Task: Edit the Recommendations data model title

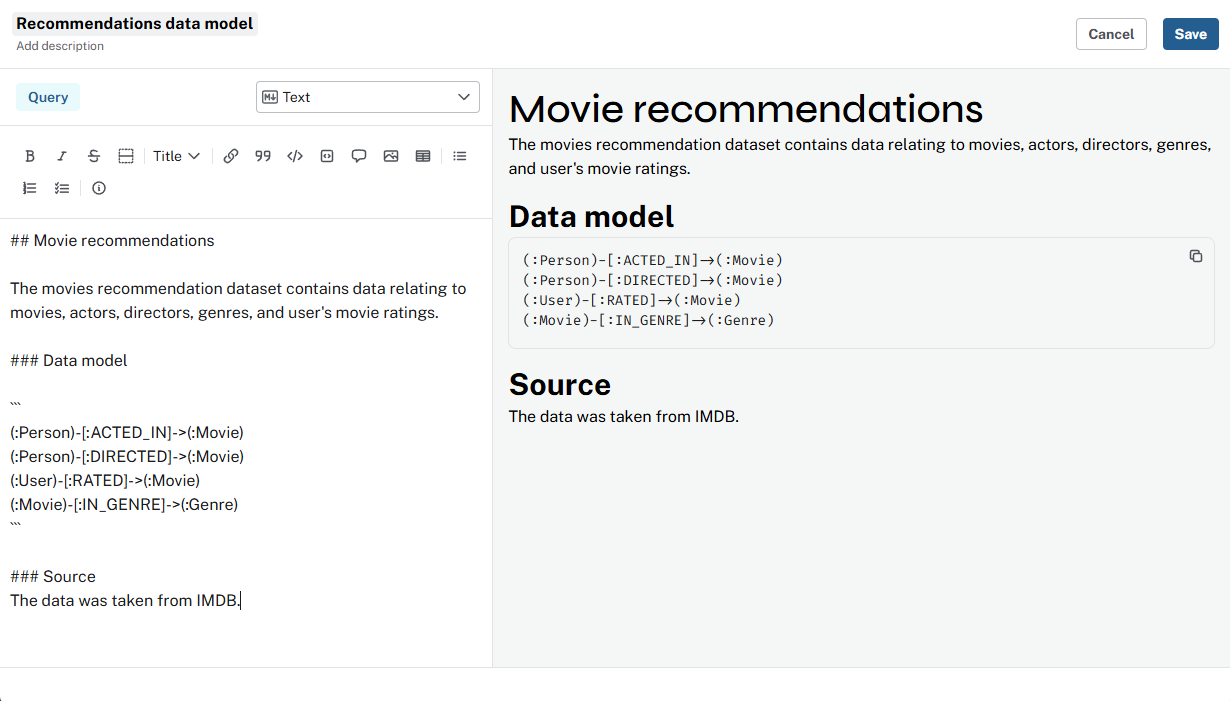Action: (x=135, y=24)
